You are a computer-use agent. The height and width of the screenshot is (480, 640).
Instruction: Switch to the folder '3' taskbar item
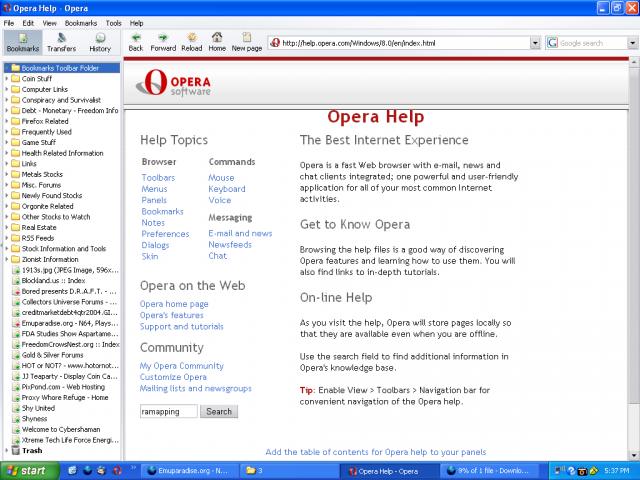289,471
